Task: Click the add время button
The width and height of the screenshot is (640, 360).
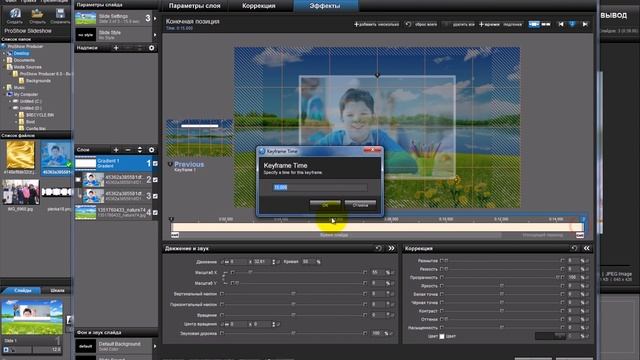Action: [489, 24]
